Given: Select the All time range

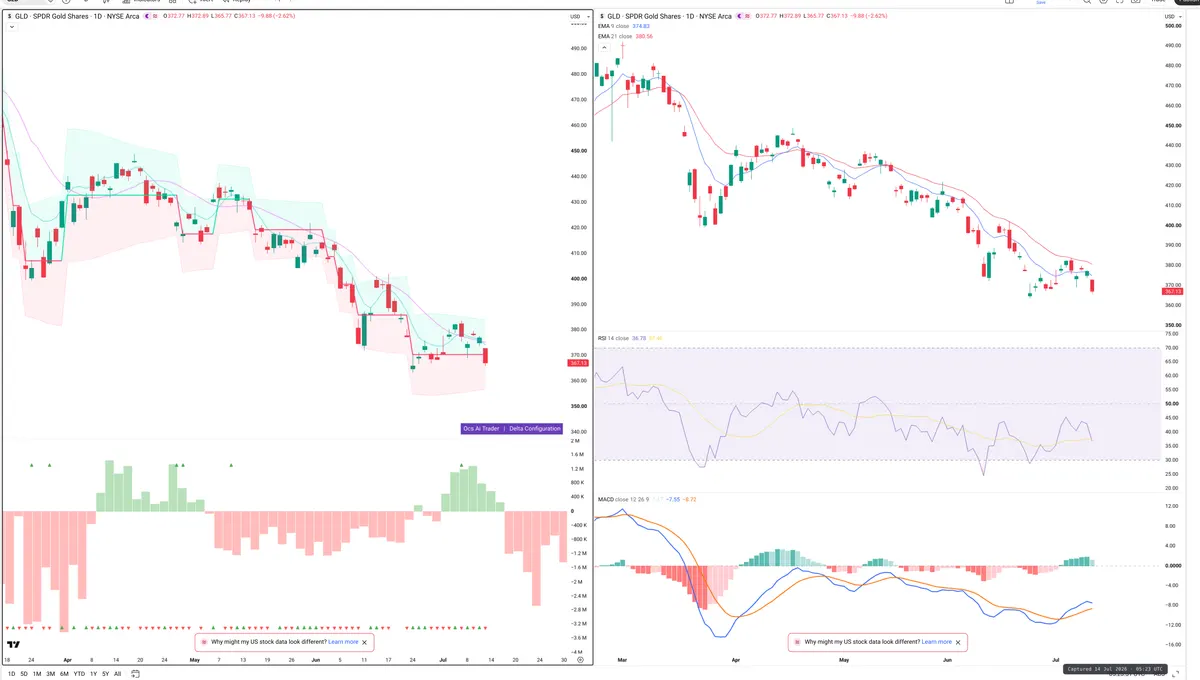Looking at the screenshot, I should coord(117,674).
